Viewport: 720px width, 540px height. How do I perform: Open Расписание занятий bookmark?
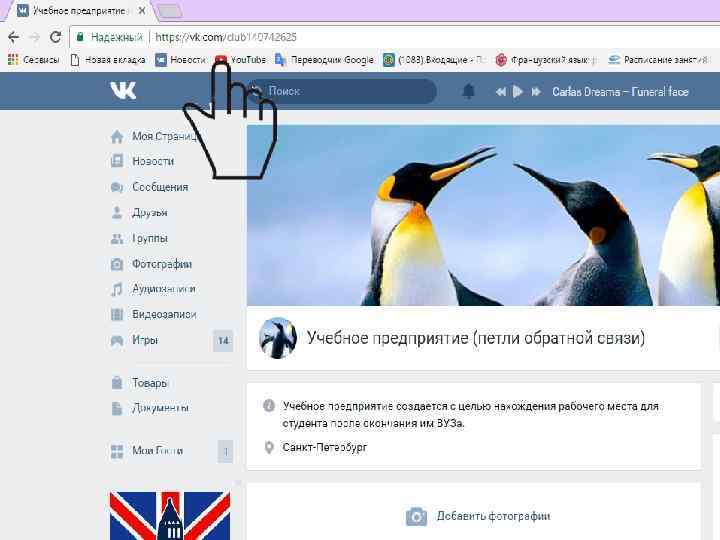659,60
